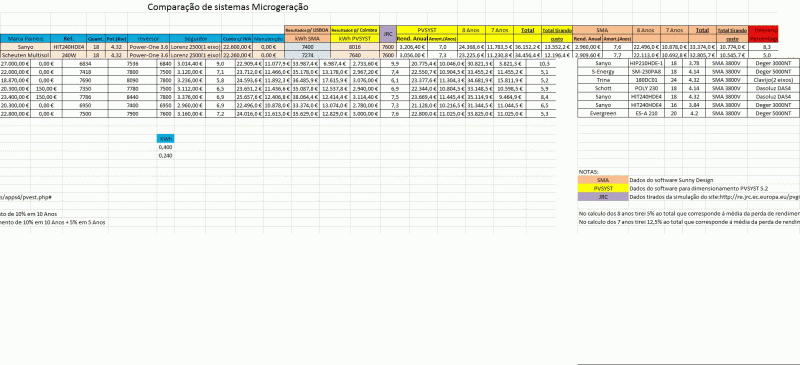
Task: Click the orange 'SMA' section header
Action: pos(603,30)
